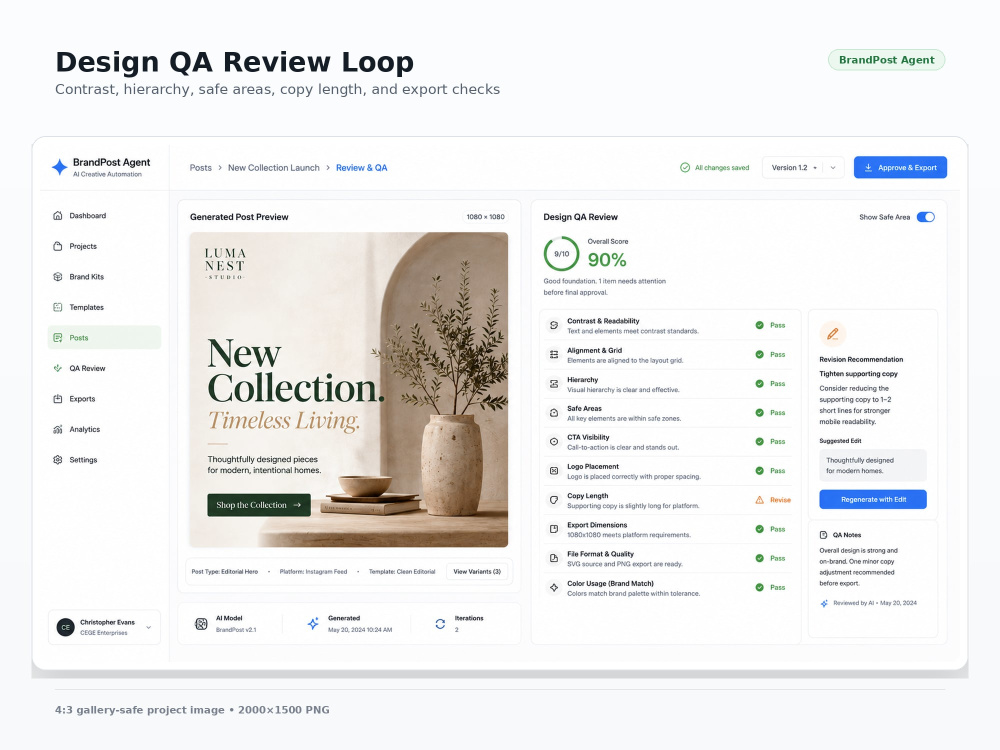The image size is (1000, 750).
Task: Click the Brand Kits icon
Action: (x=57, y=277)
